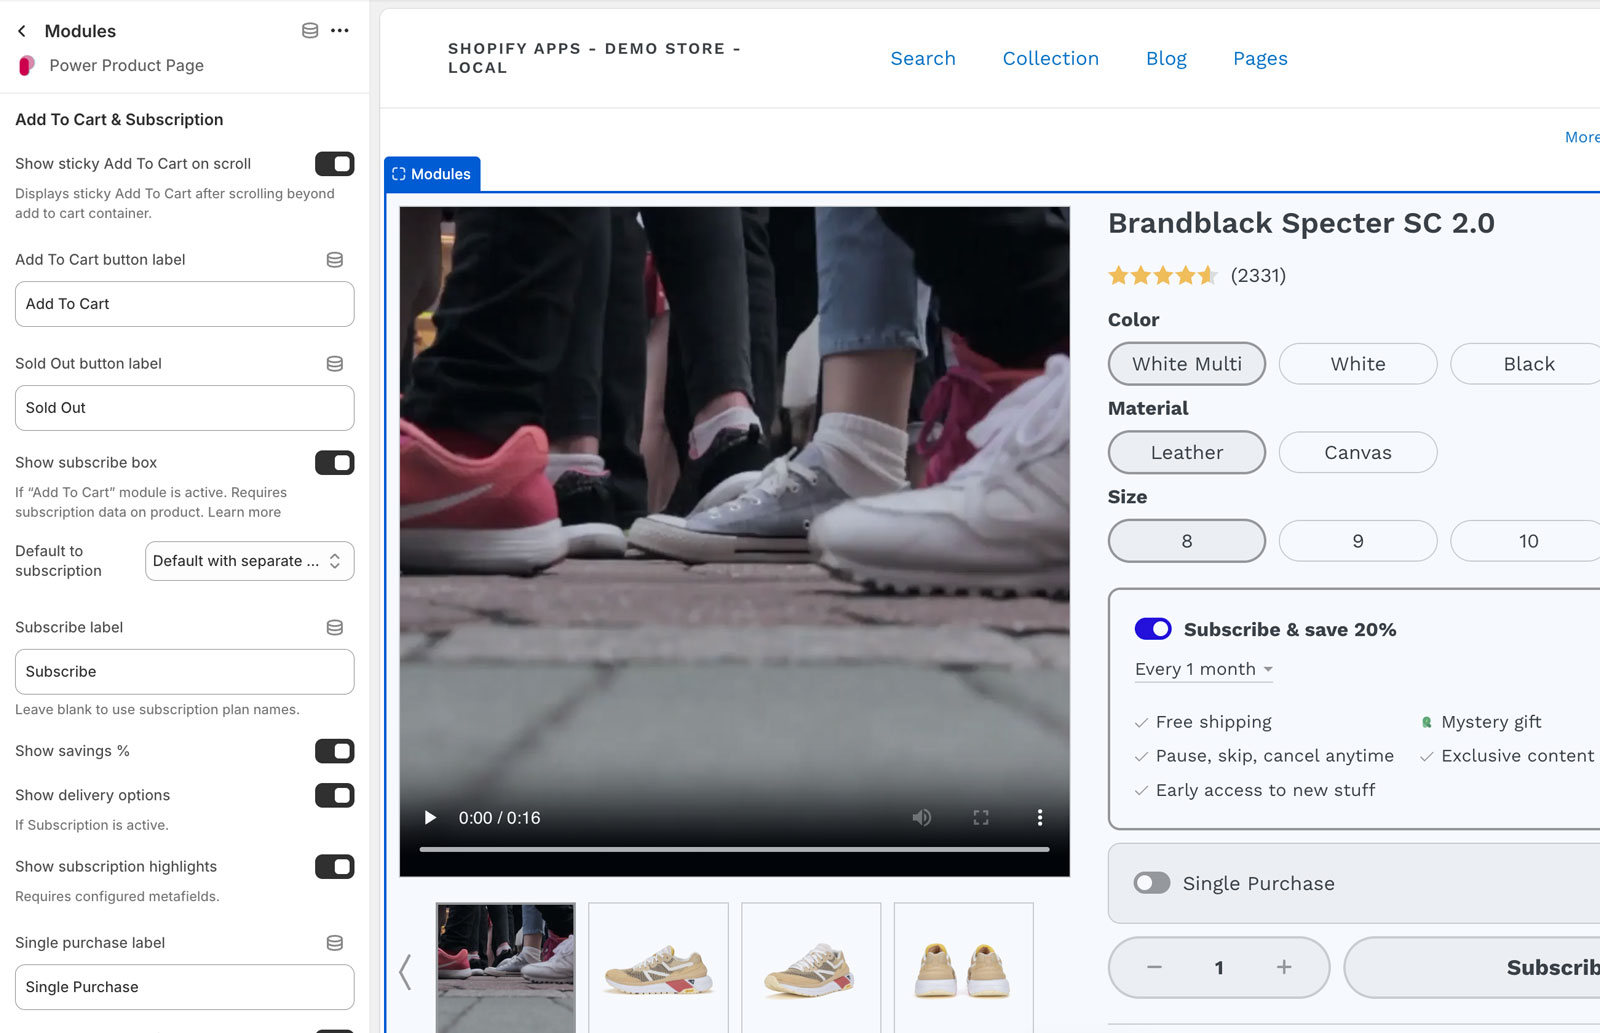
Task: Disable Show sticky Add To Cart on scroll
Action: point(334,163)
